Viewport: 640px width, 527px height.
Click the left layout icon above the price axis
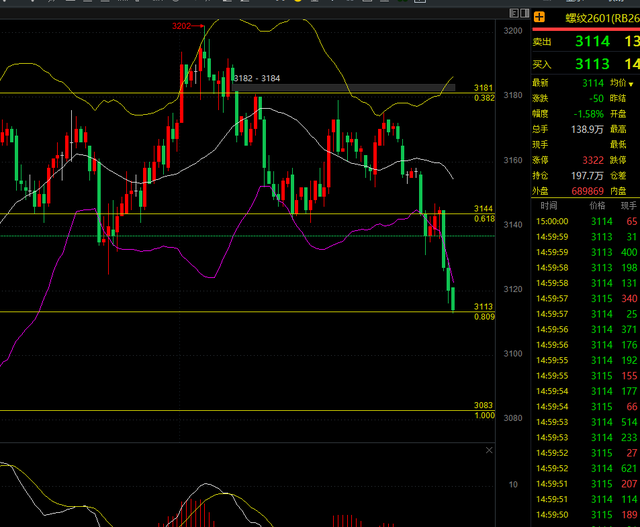(x=514, y=13)
